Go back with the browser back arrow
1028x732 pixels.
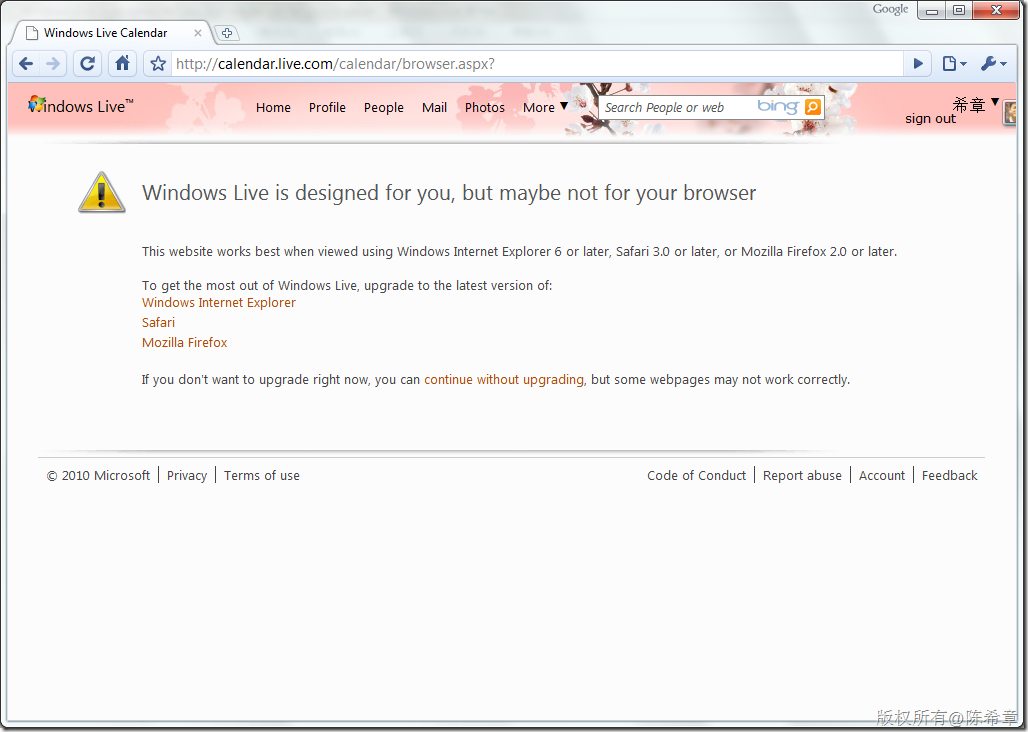click(x=26, y=64)
